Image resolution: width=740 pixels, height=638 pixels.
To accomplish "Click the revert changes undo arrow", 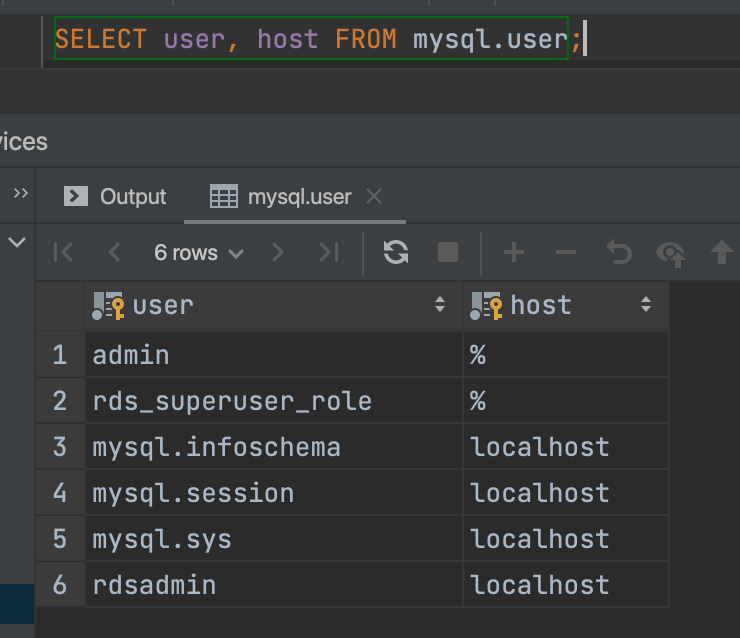I will click(x=619, y=253).
